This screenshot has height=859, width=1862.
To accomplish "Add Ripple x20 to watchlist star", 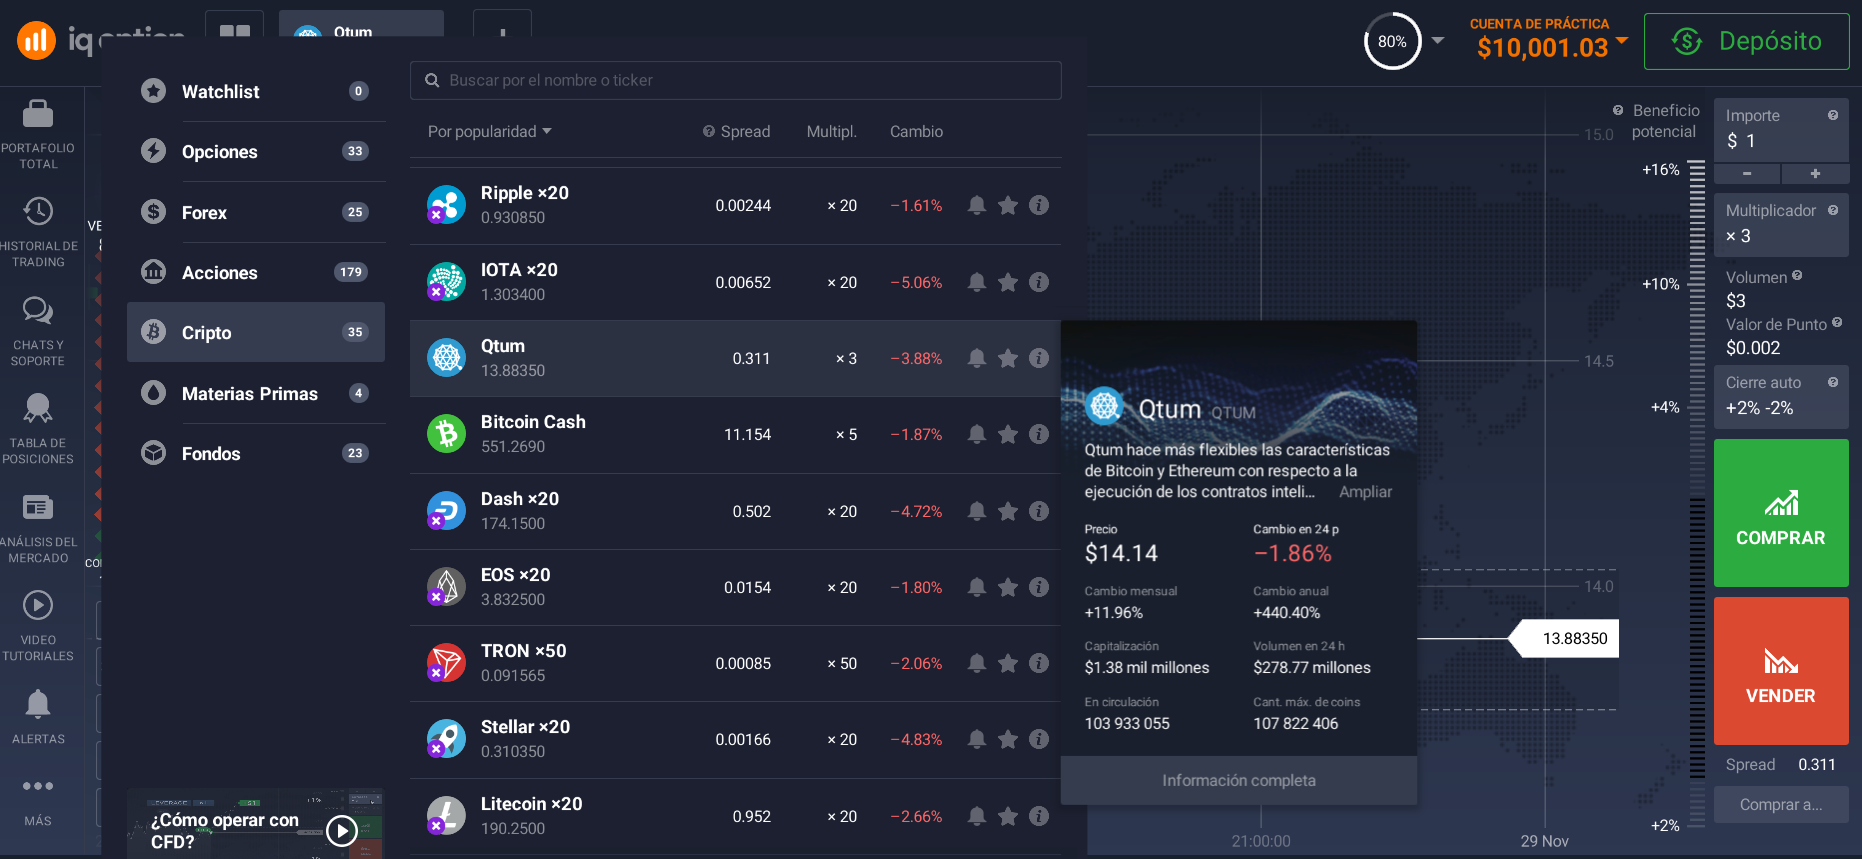I will pos(1008,205).
